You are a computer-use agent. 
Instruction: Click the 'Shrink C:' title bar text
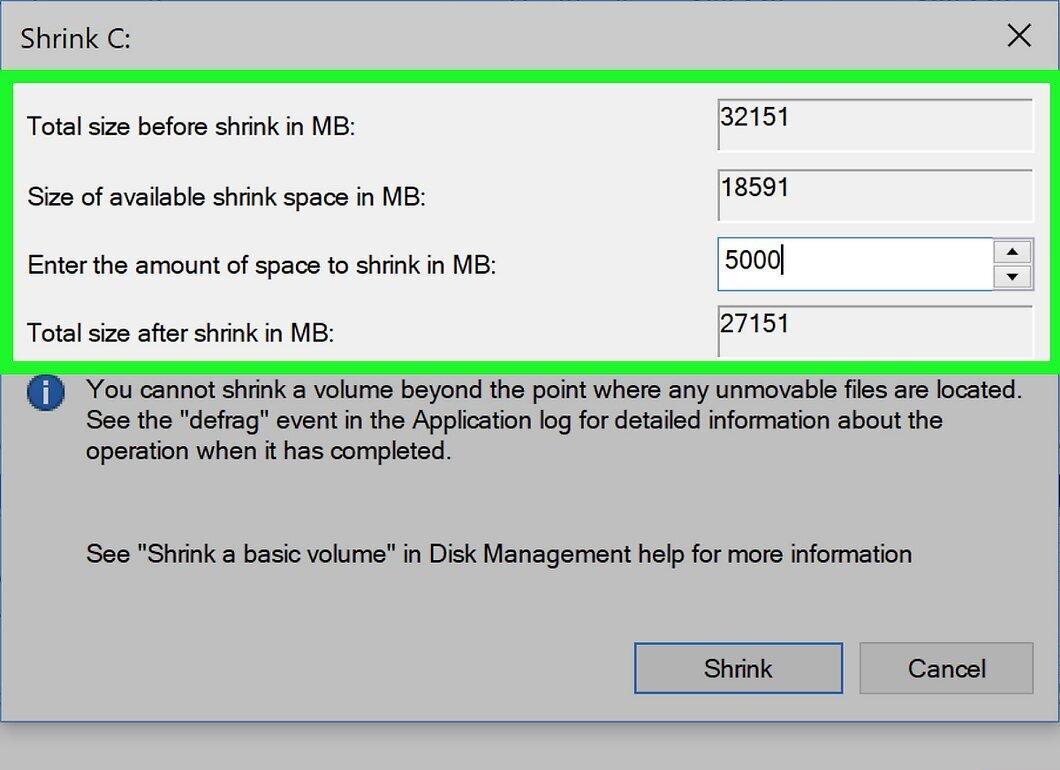pos(76,38)
